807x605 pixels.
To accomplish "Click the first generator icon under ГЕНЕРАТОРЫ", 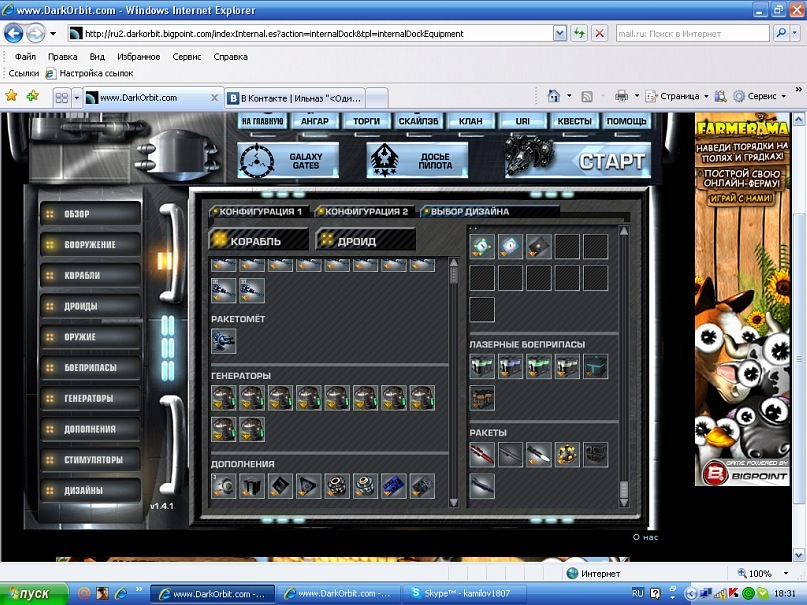I will (224, 398).
